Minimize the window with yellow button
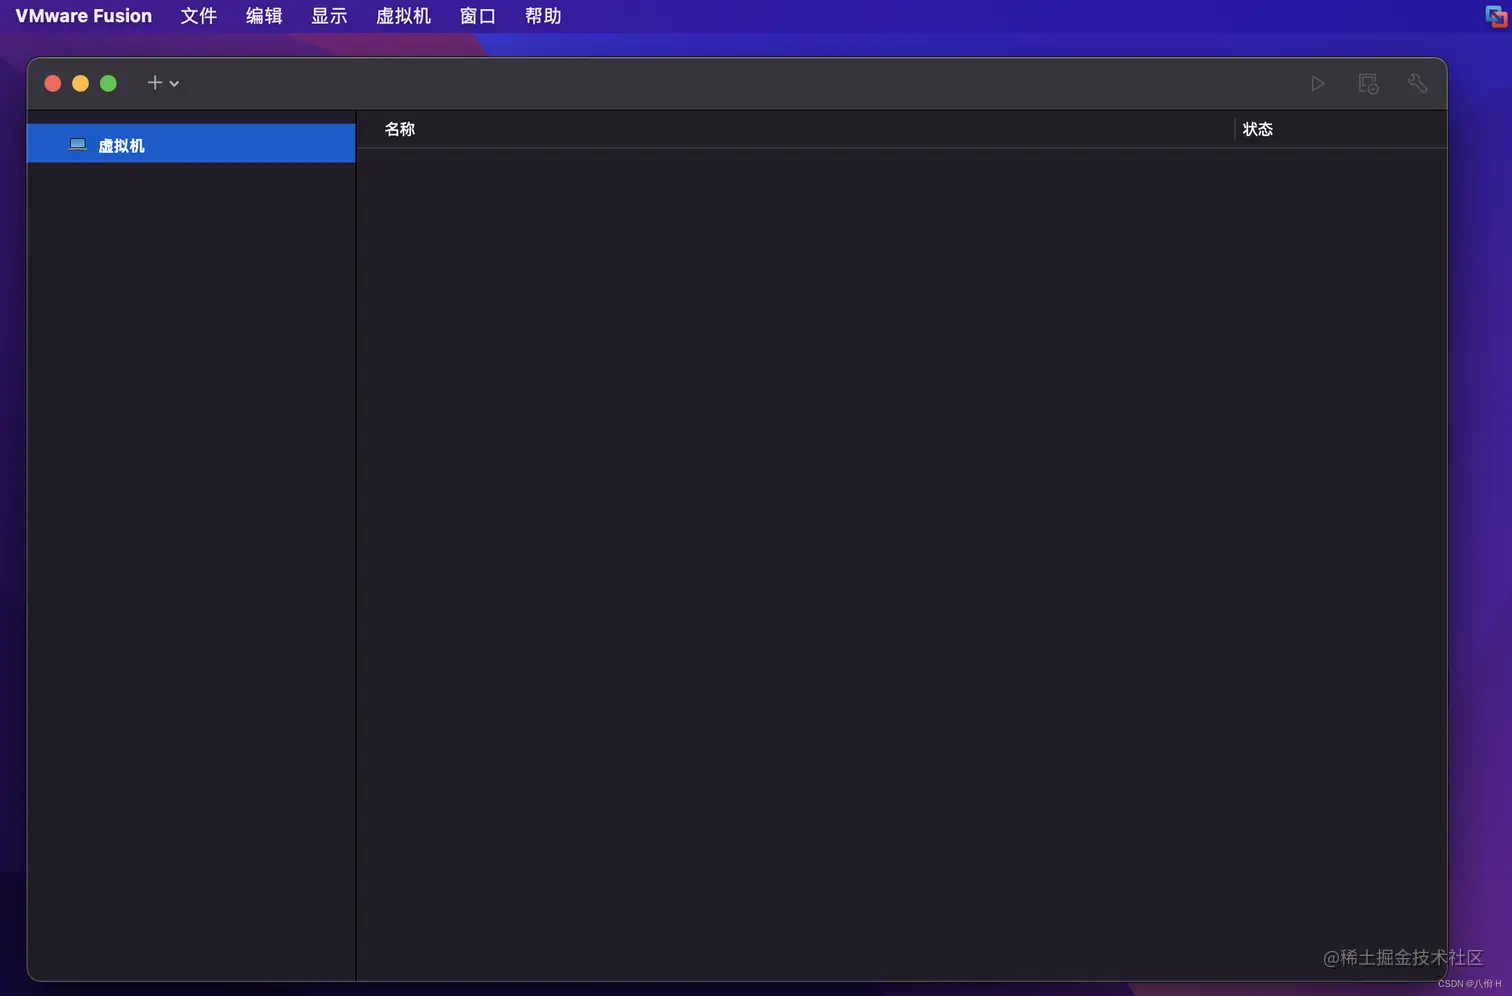This screenshot has height=996, width=1512. coord(81,84)
